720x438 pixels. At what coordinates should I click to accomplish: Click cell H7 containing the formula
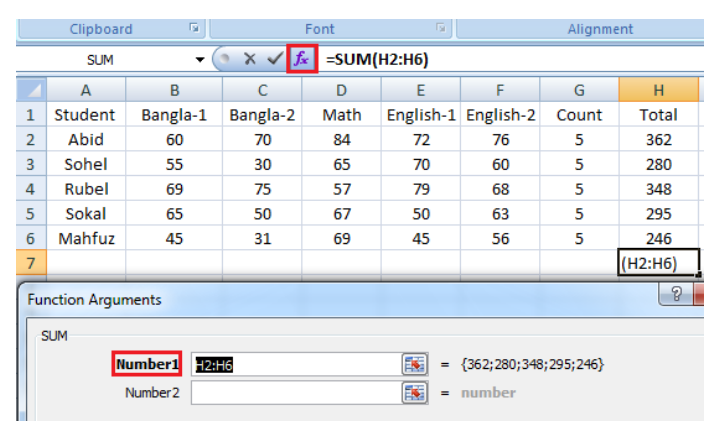point(658,264)
